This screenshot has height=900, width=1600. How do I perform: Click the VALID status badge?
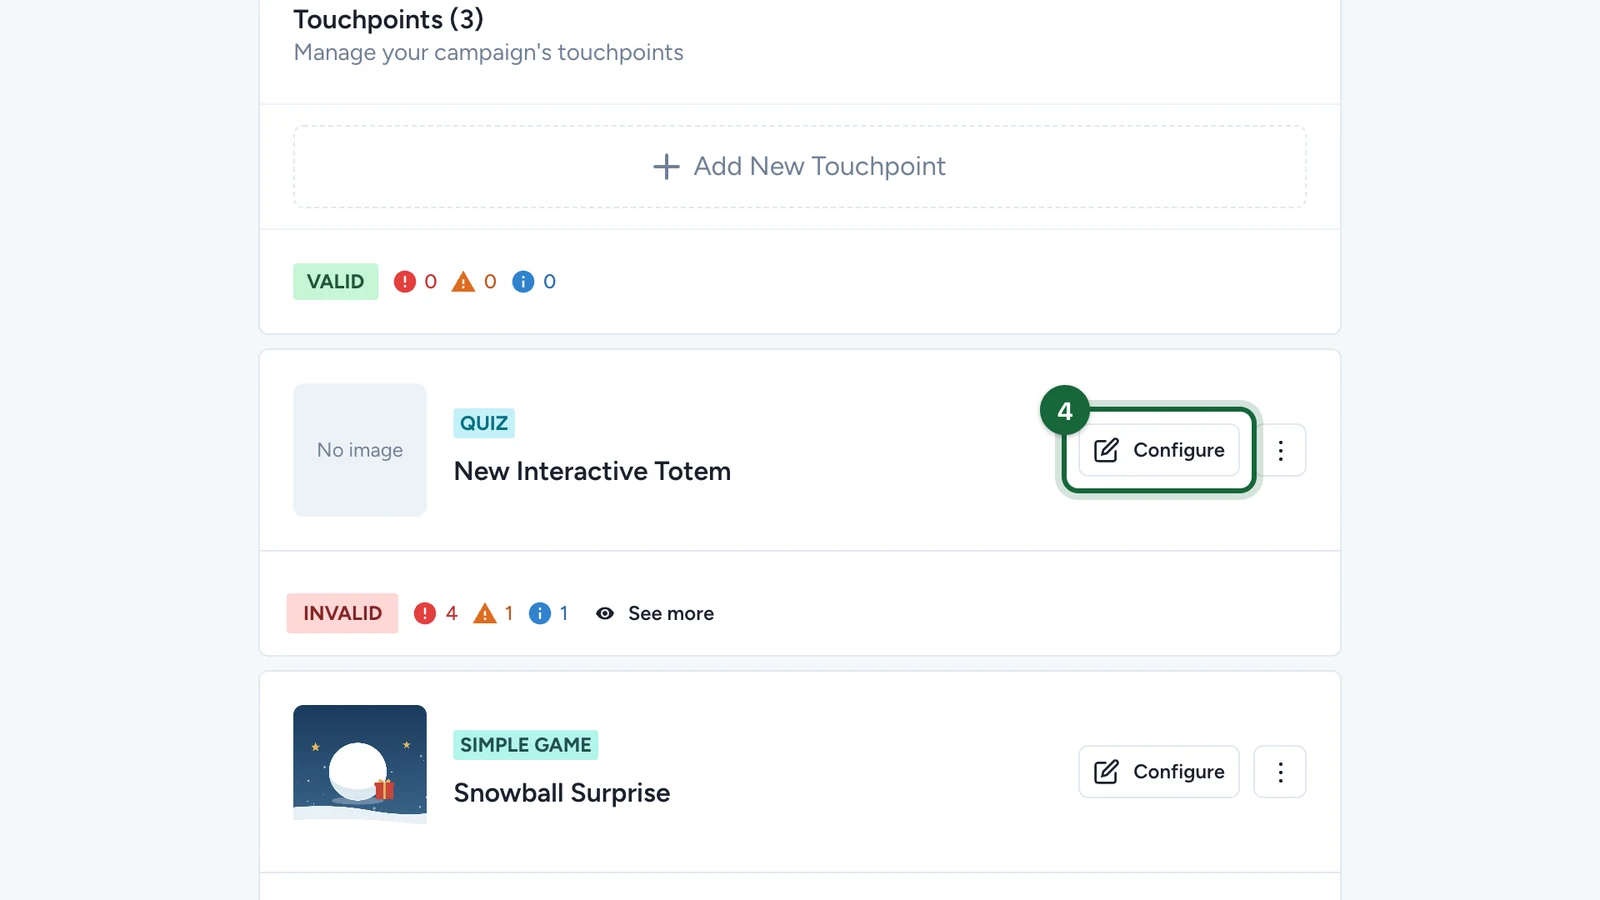[336, 282]
